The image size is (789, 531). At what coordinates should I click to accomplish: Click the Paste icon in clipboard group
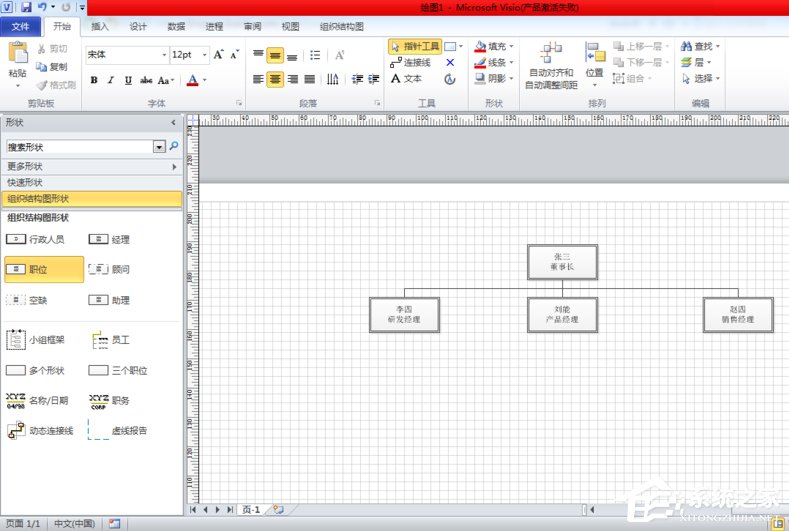pos(18,53)
